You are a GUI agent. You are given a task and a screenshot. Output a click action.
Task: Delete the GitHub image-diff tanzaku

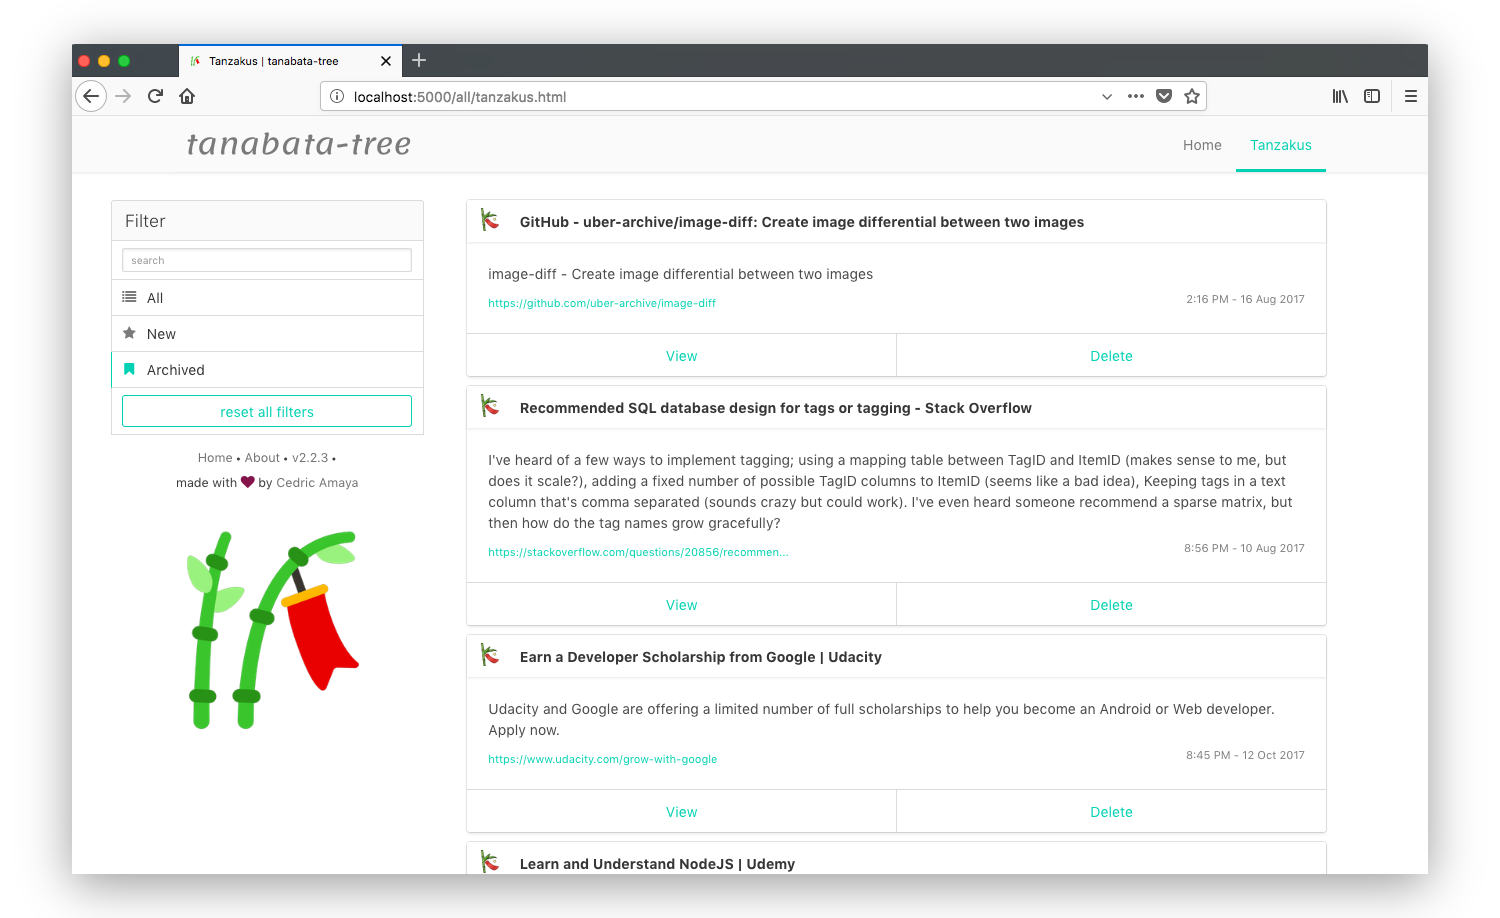(x=1111, y=356)
